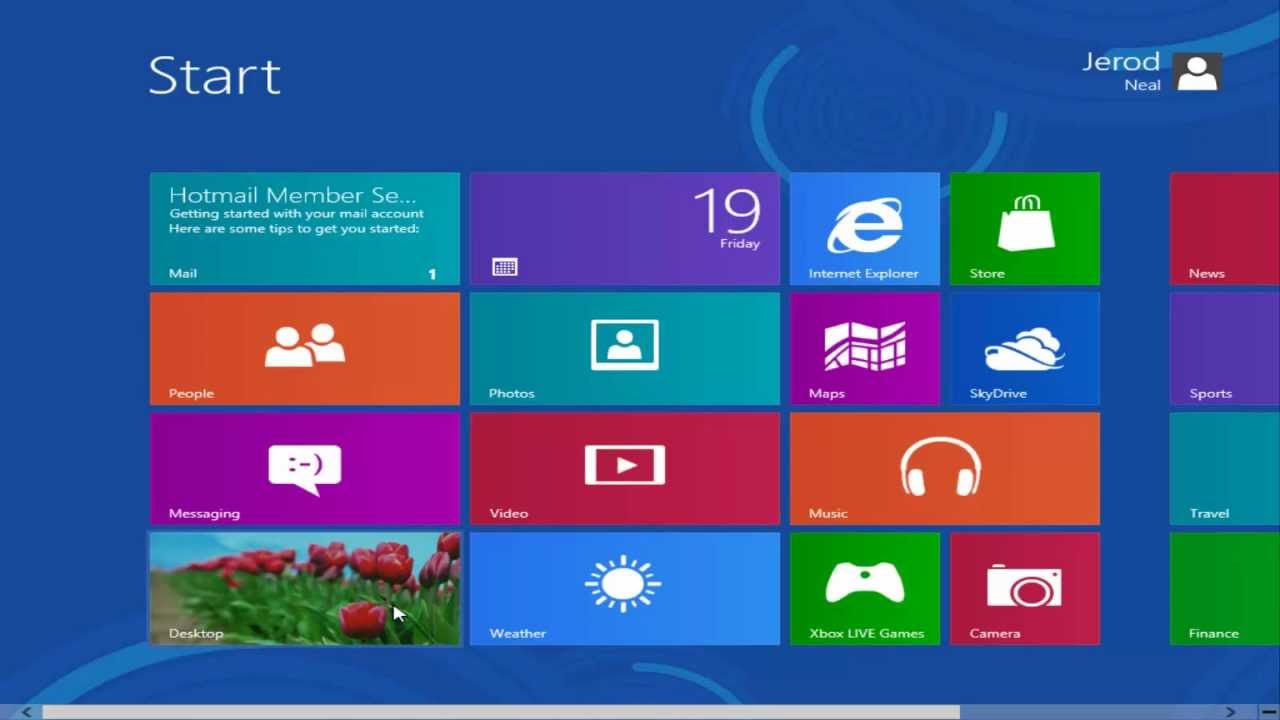Click the horizontal scrollbar thumb
1280x720 pixels.
pyautogui.click(x=501, y=712)
